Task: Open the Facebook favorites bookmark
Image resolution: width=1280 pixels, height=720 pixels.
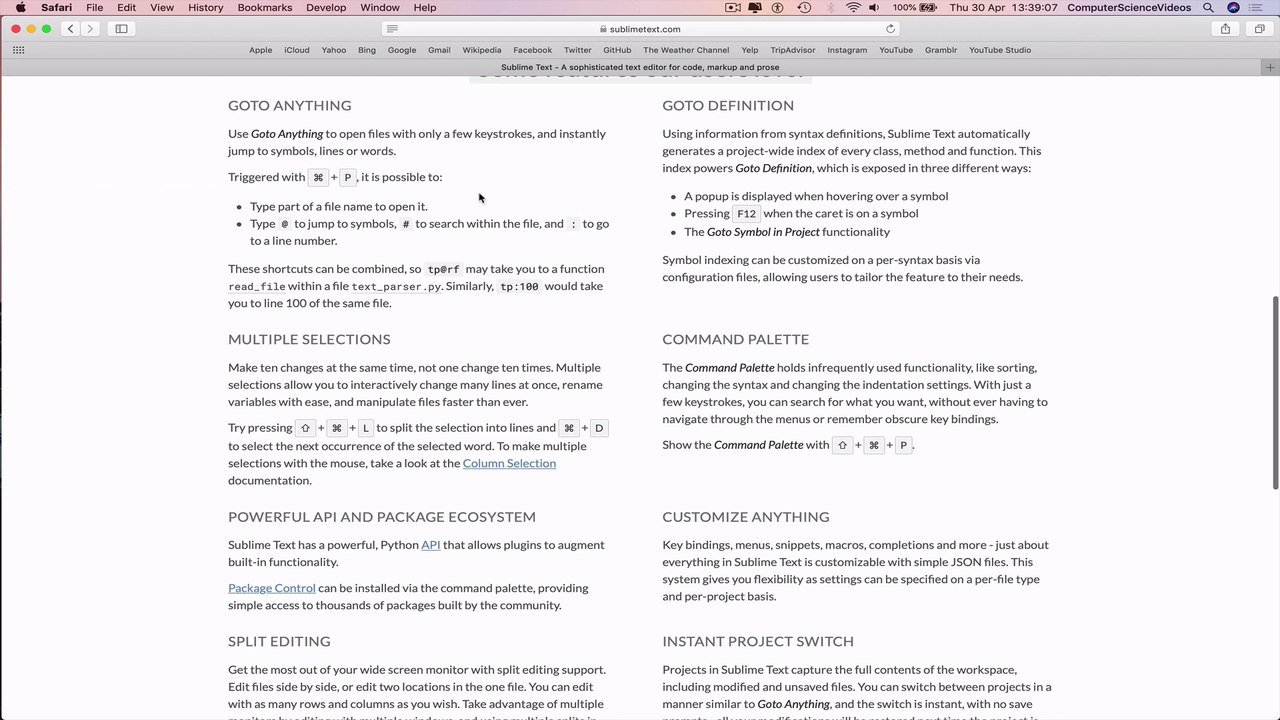Action: [x=532, y=50]
